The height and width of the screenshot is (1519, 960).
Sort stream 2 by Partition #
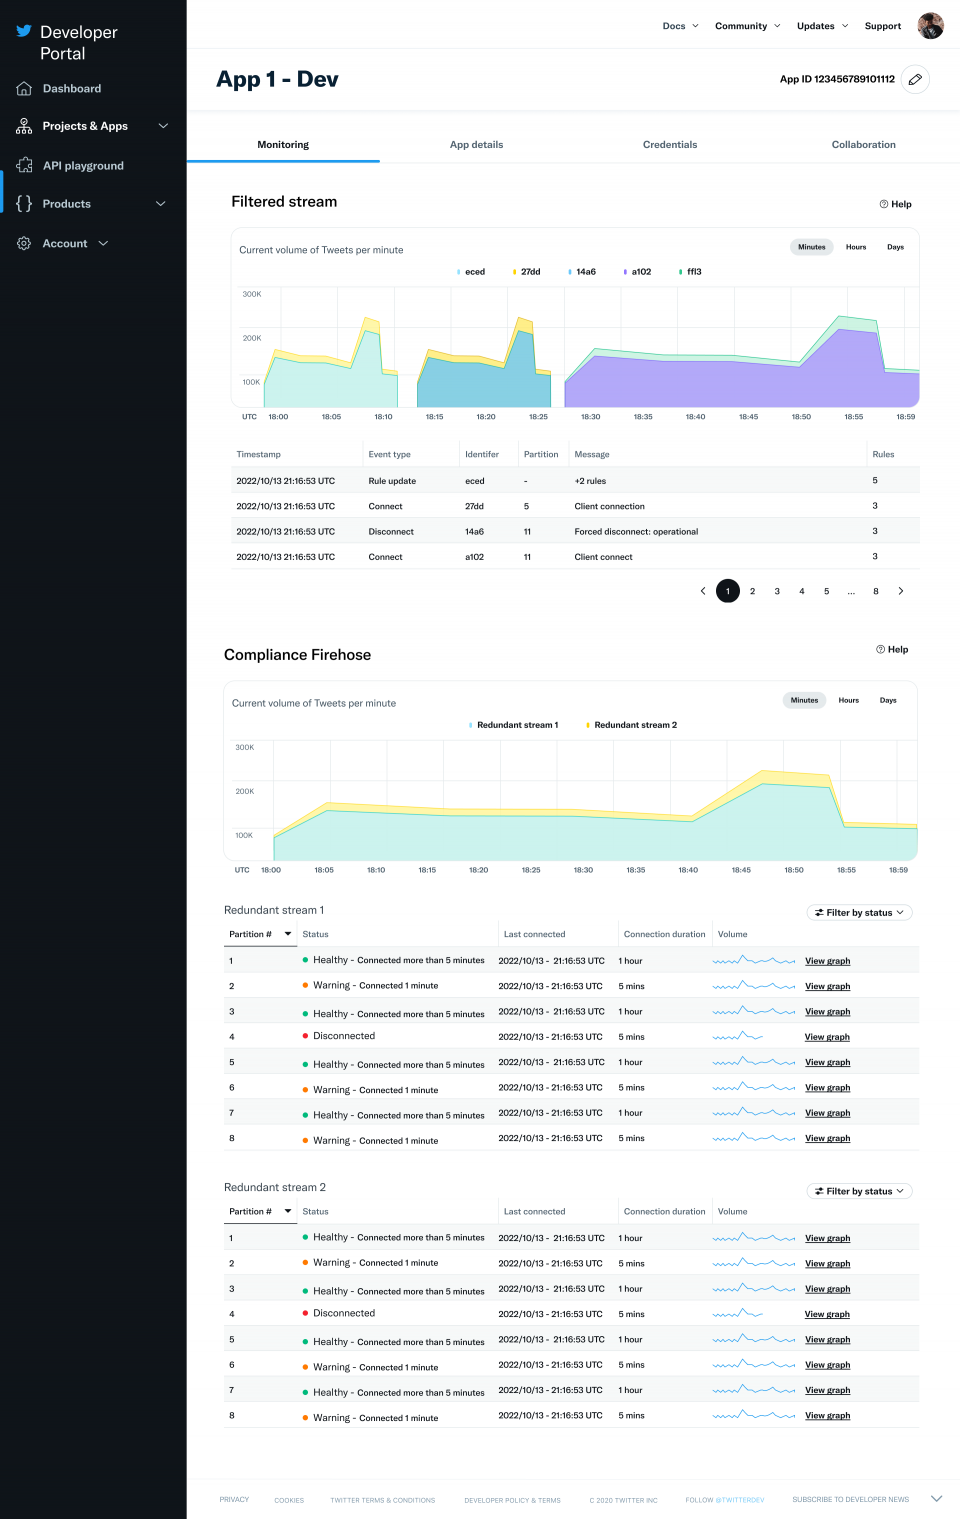(x=260, y=1211)
